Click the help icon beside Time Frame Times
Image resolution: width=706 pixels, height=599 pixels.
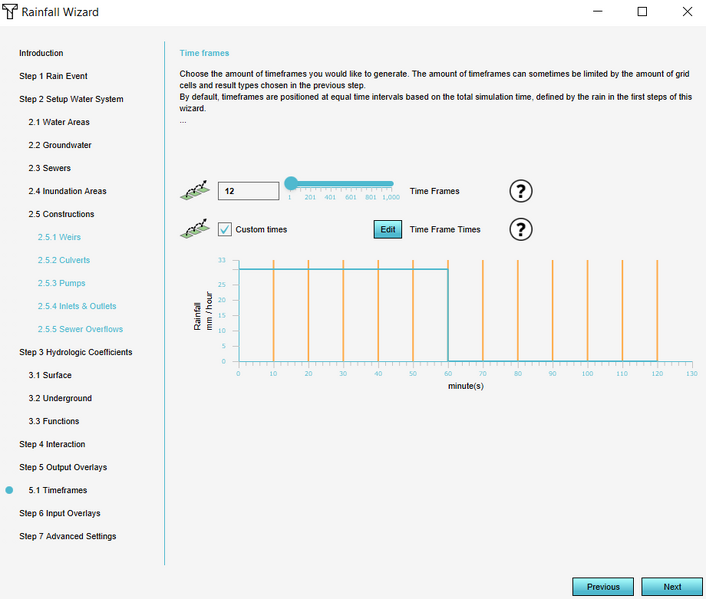[520, 229]
